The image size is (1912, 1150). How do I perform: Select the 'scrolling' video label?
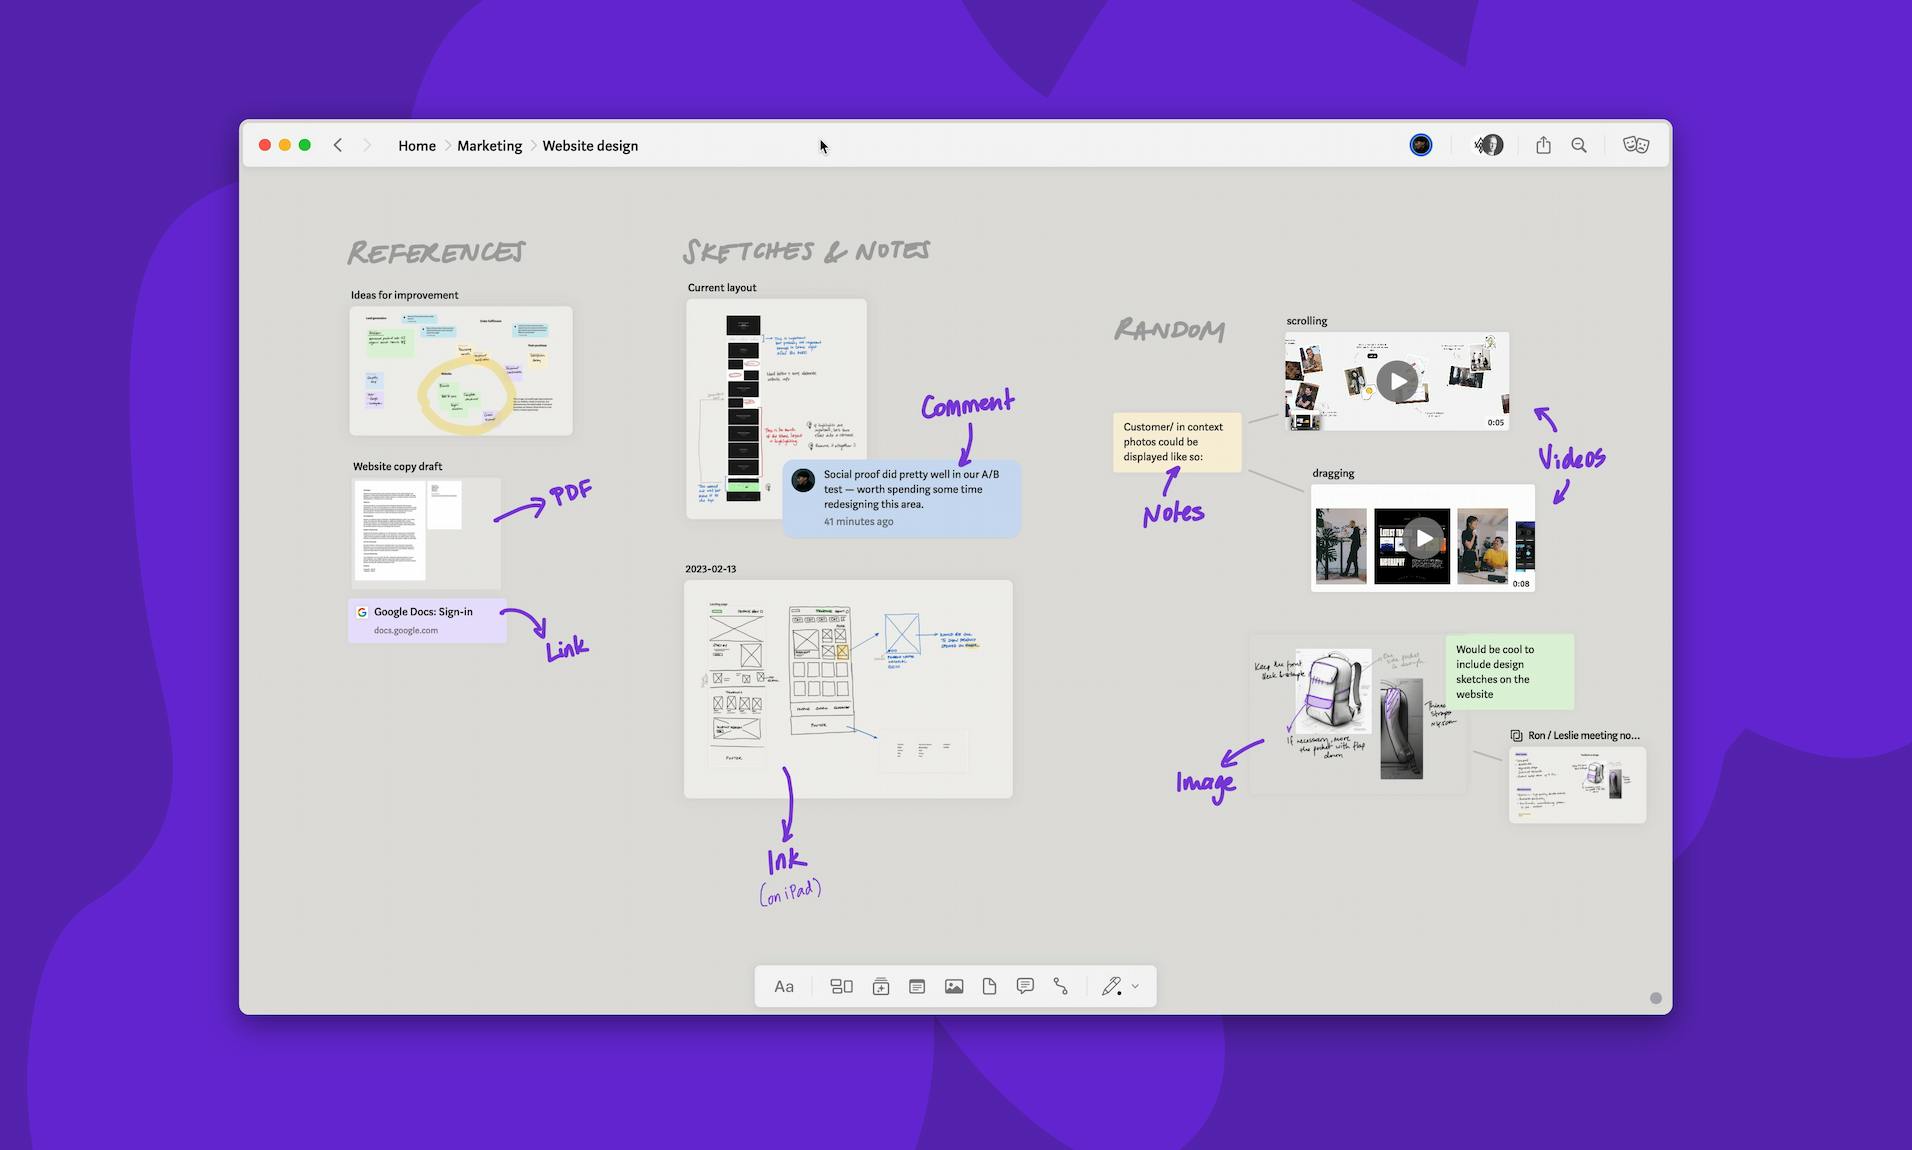click(x=1307, y=321)
